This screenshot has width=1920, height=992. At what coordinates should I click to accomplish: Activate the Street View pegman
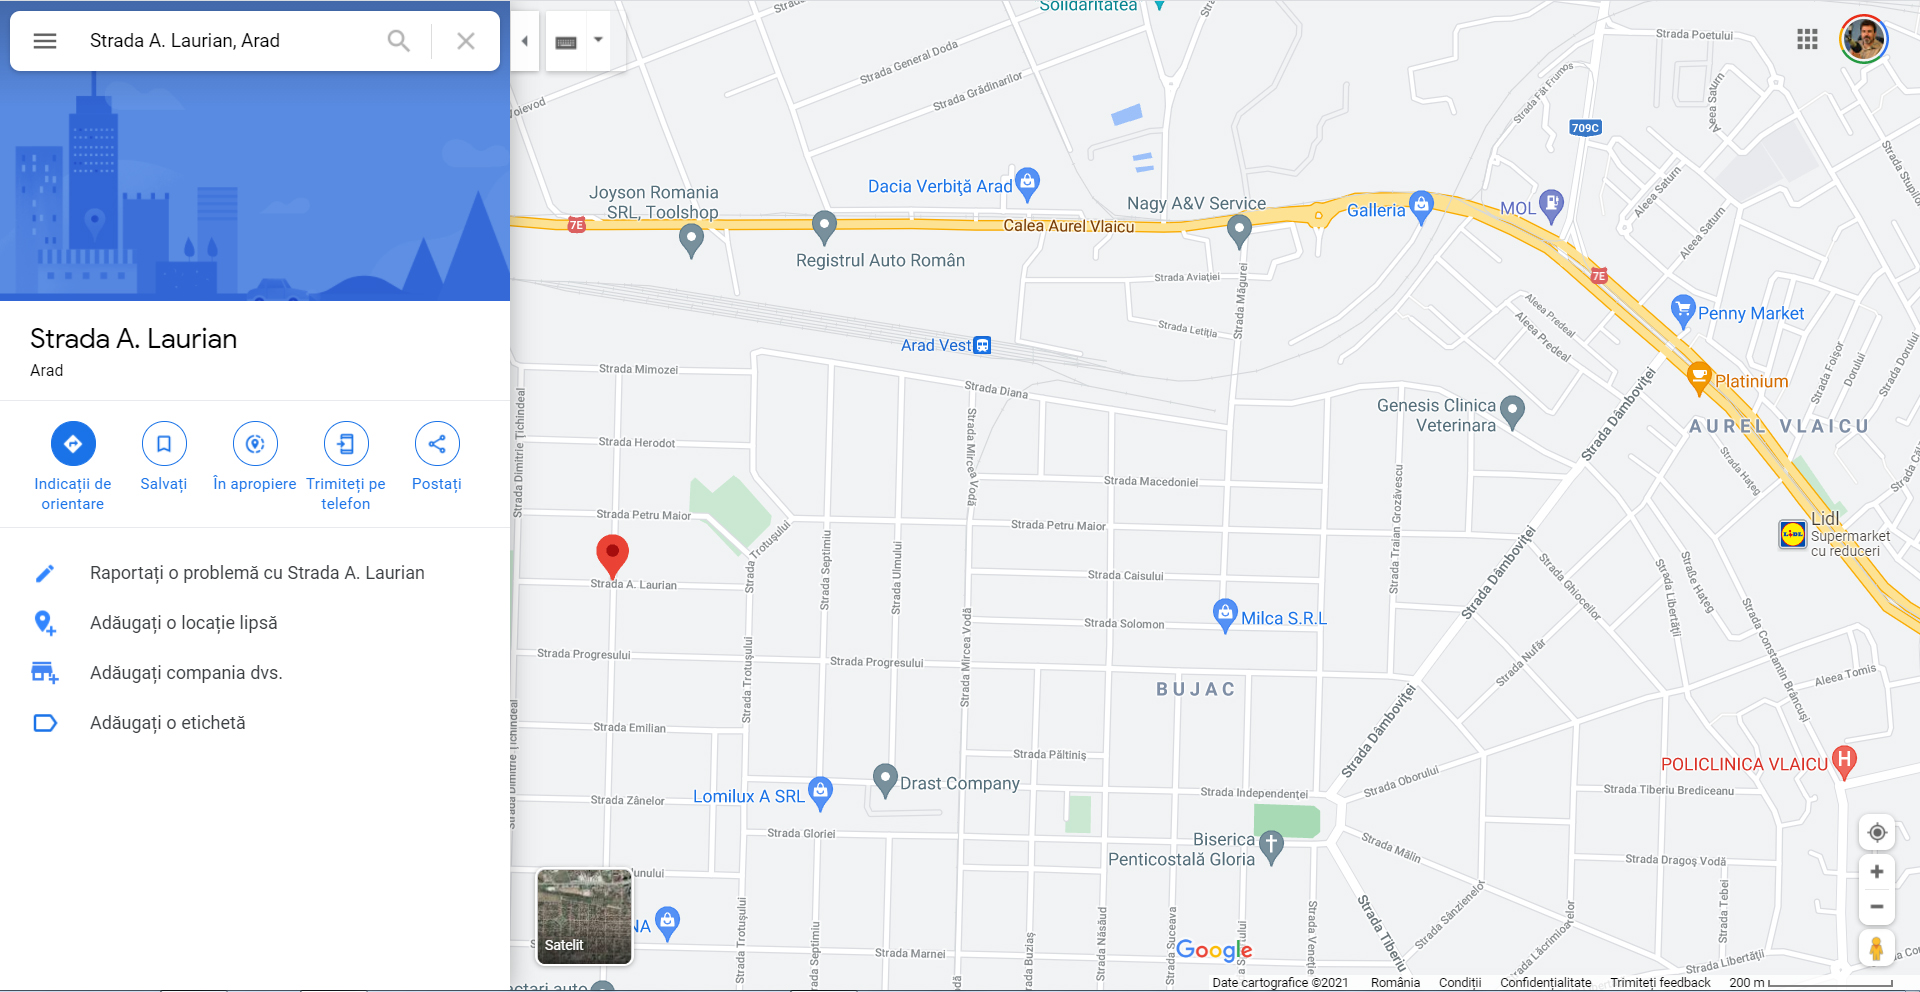[1876, 948]
